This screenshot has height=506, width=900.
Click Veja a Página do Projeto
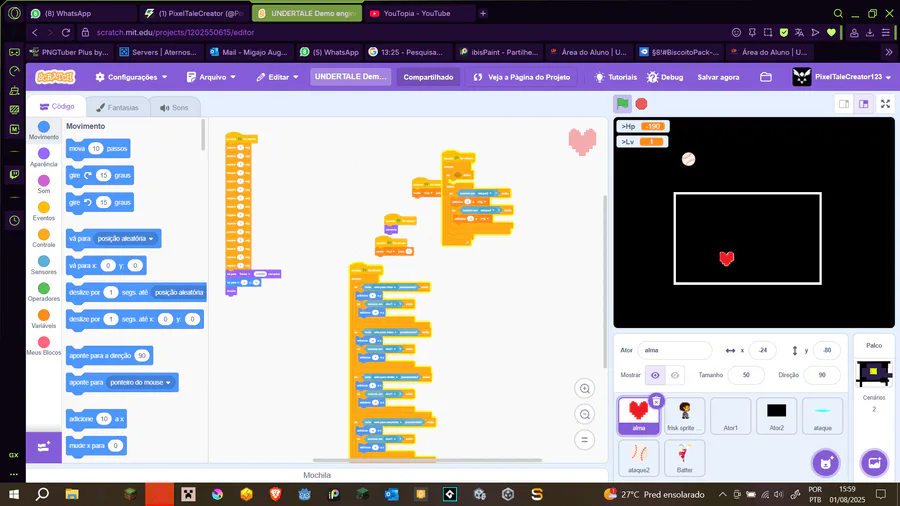tap(522, 77)
